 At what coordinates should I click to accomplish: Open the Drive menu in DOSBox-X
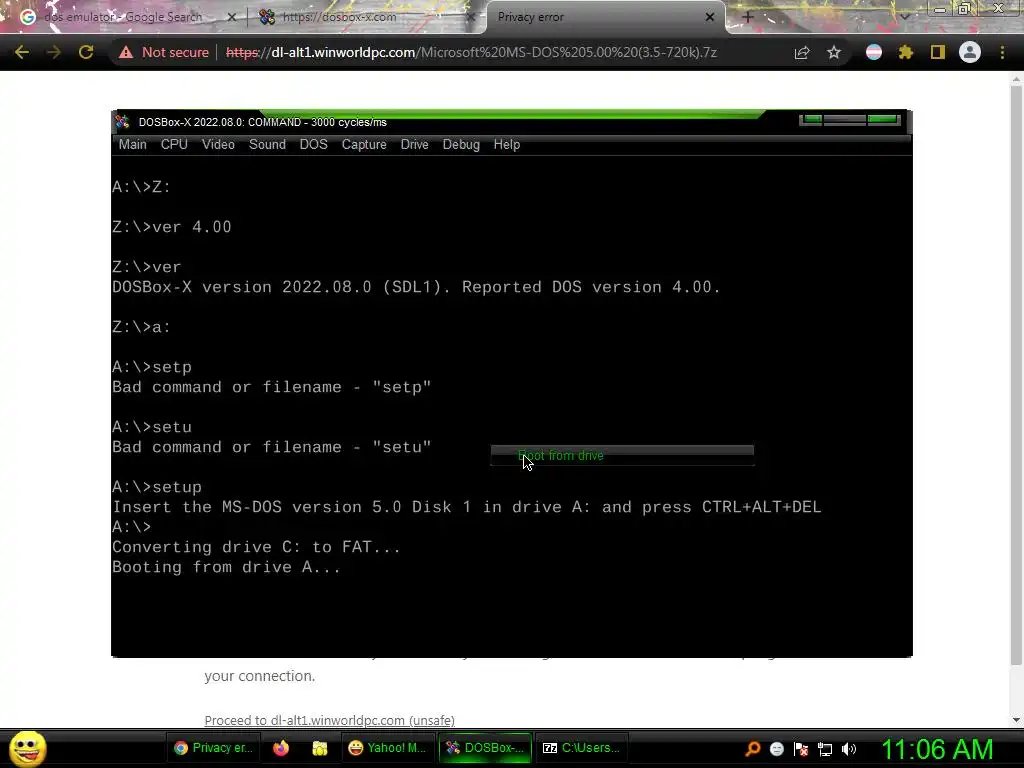pyautogui.click(x=415, y=144)
